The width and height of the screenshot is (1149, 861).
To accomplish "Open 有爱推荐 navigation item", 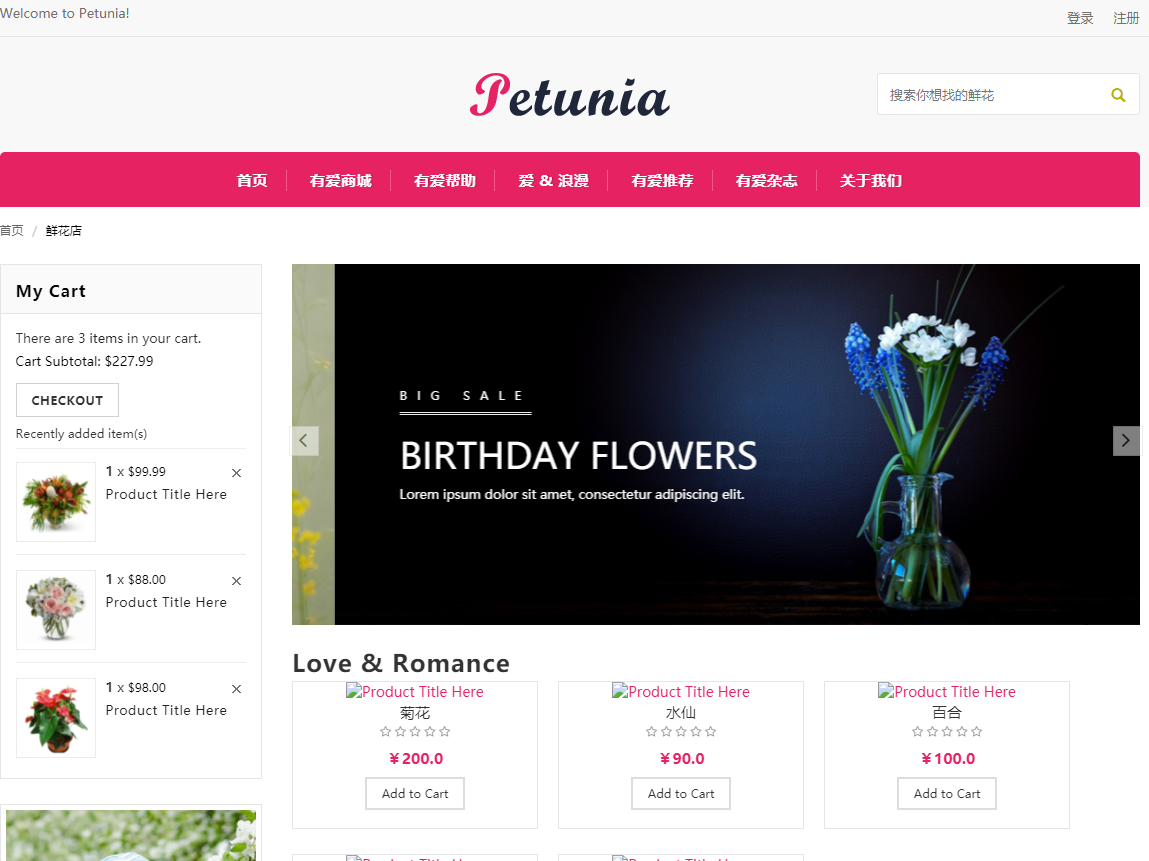I will click(662, 180).
